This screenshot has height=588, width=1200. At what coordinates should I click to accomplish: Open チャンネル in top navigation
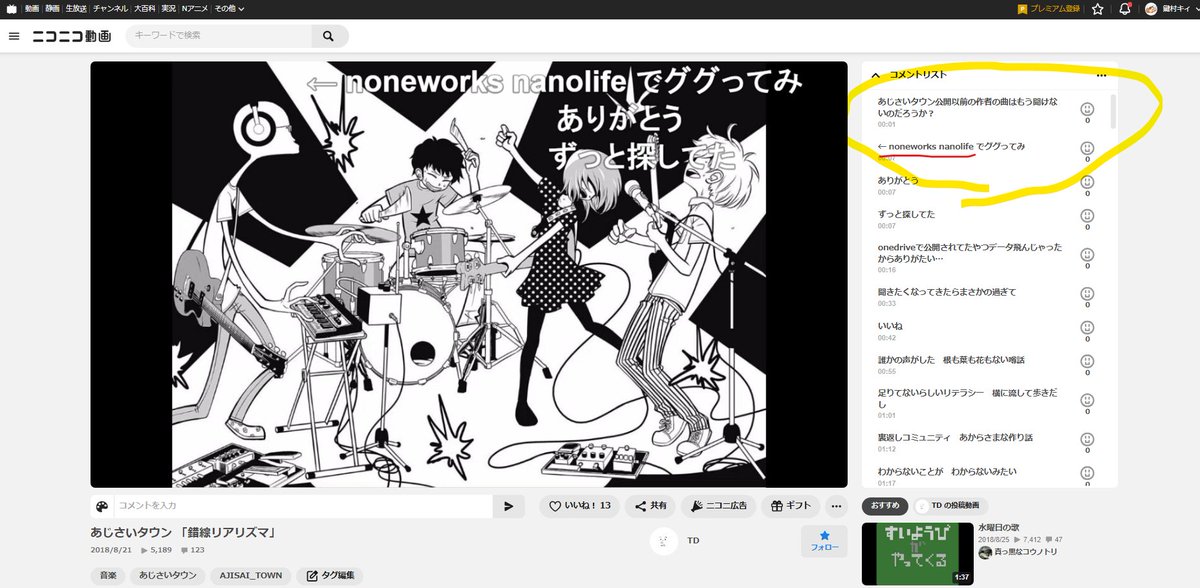coord(110,9)
